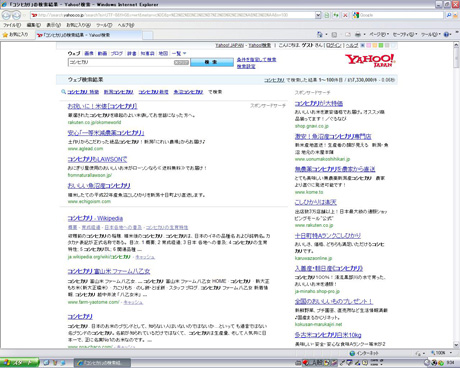Expand the Print button dropdown arrow
Viewport: 460px width, 368px height.
(x=364, y=34)
